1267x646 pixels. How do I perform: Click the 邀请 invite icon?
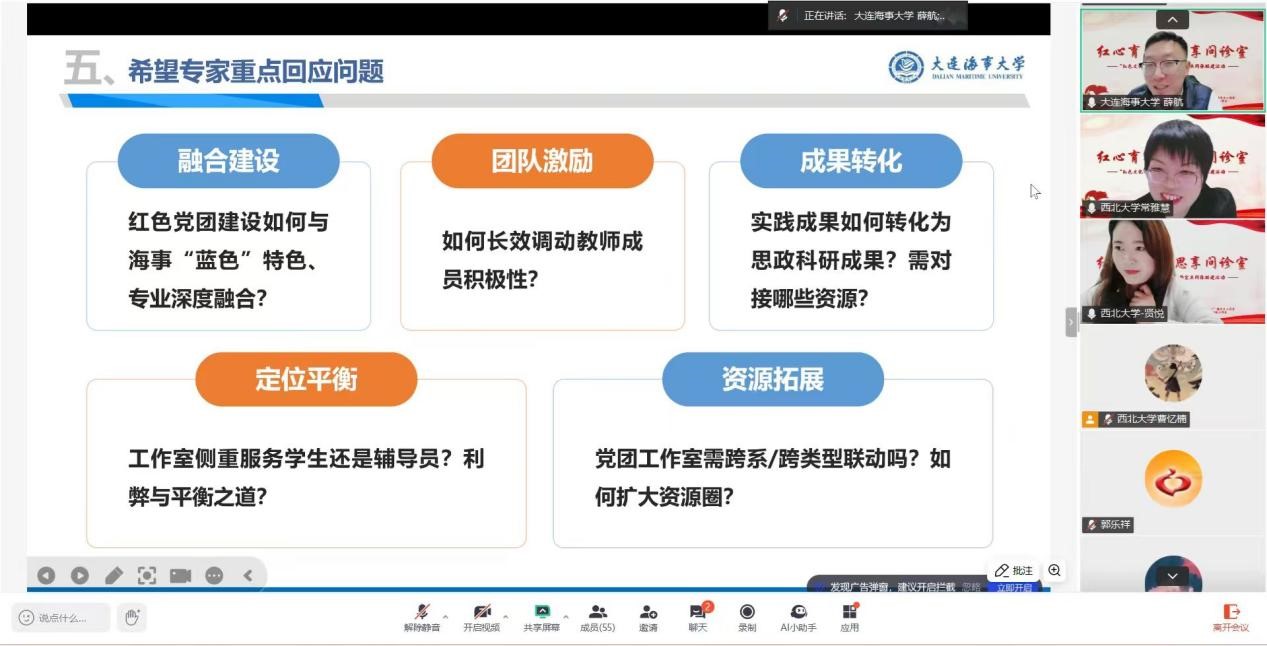point(648,616)
